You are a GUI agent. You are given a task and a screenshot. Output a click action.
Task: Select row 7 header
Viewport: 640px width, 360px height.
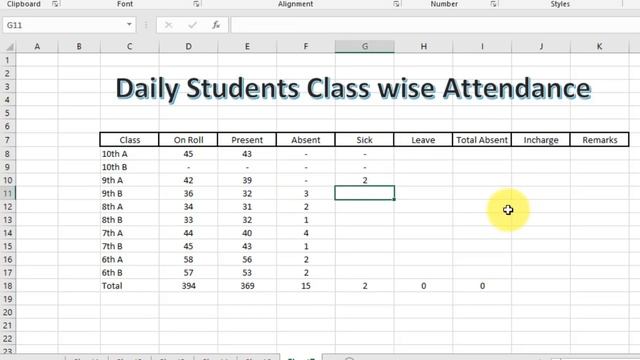(x=8, y=140)
